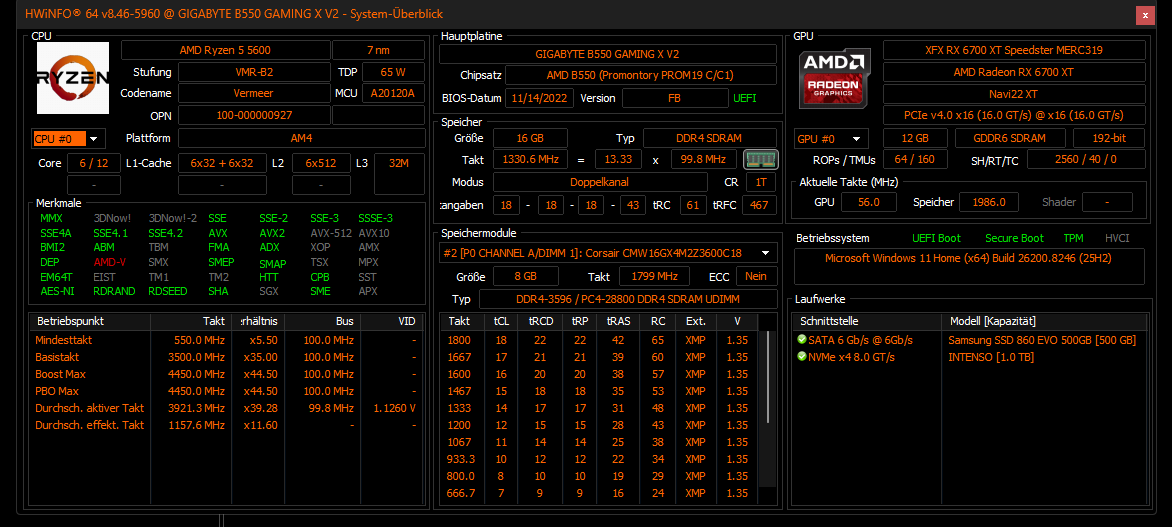Click the Ext. column header
Viewport: 1172px width, 527px height.
click(x=695, y=321)
